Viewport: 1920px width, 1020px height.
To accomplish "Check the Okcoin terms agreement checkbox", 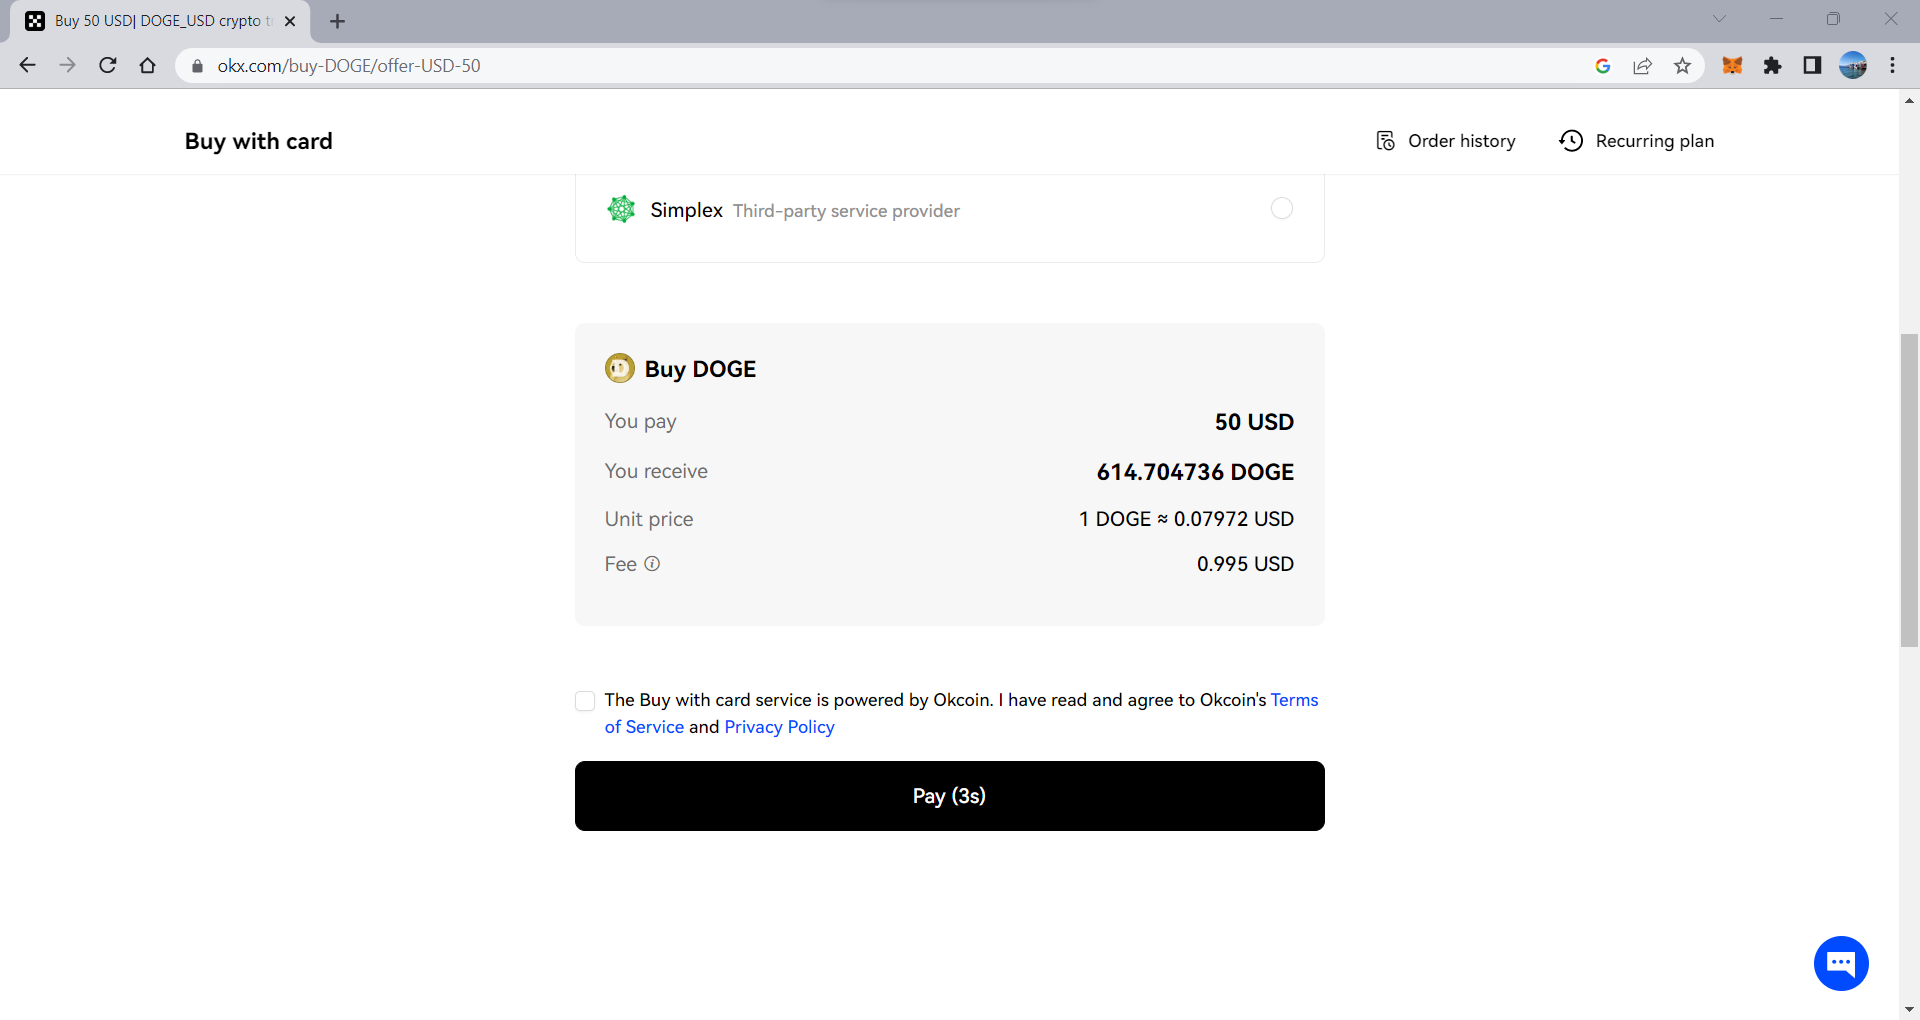I will click(585, 701).
